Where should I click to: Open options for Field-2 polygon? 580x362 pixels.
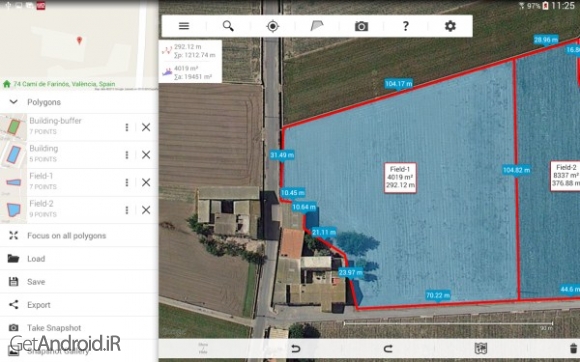[127, 210]
